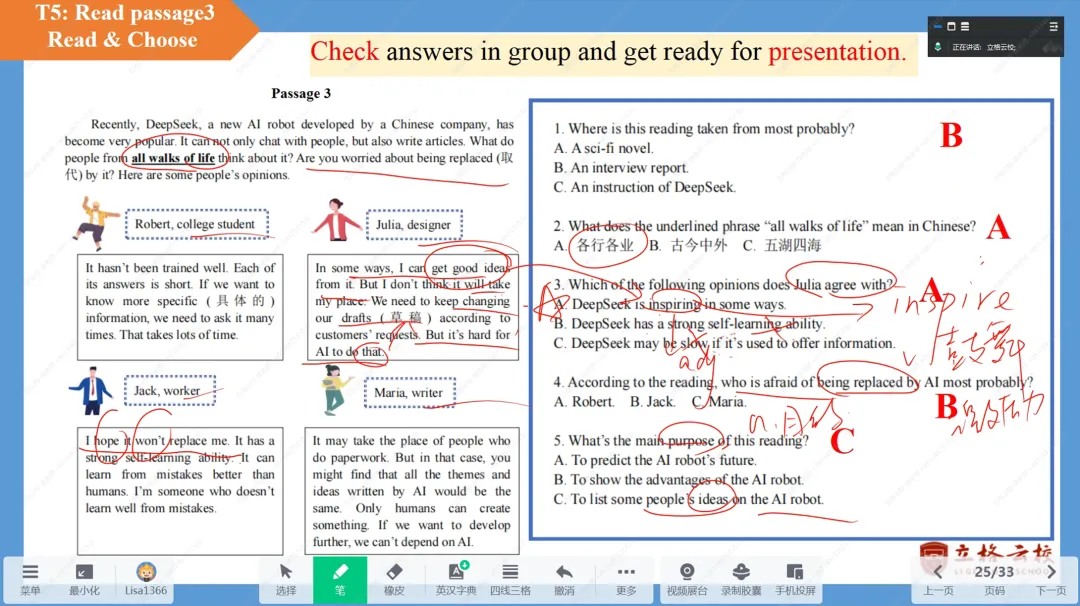This screenshot has width=1080, height=606.
Task: Expand the meeting widget side panel icon
Action: click(x=1053, y=26)
